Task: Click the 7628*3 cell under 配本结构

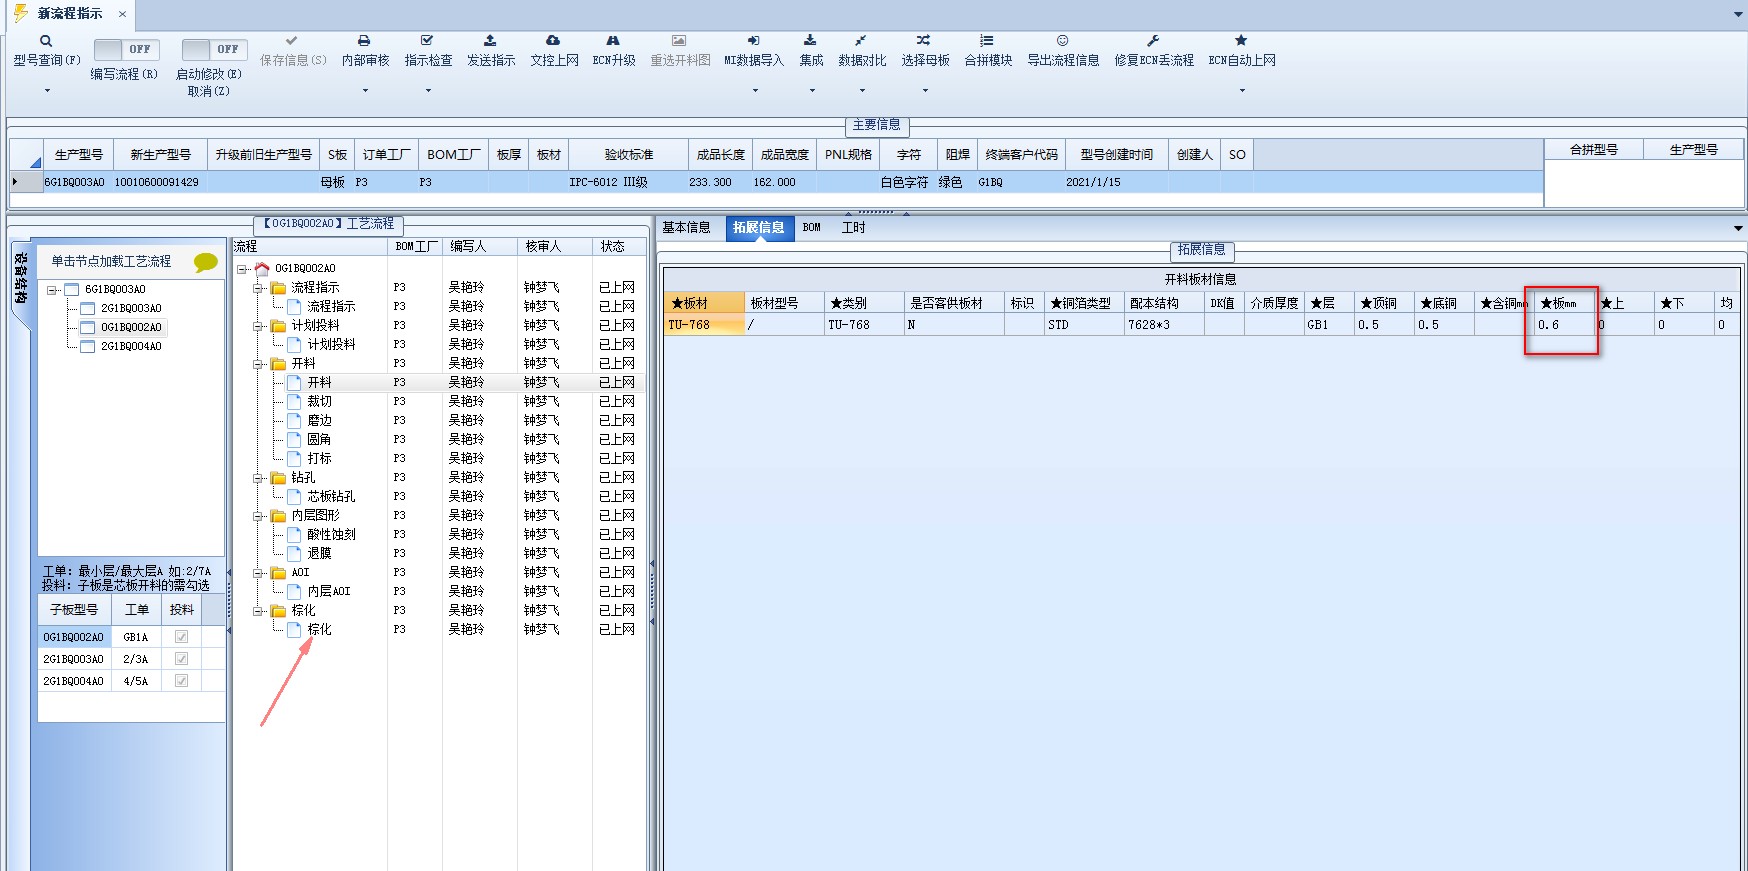Action: 1164,325
